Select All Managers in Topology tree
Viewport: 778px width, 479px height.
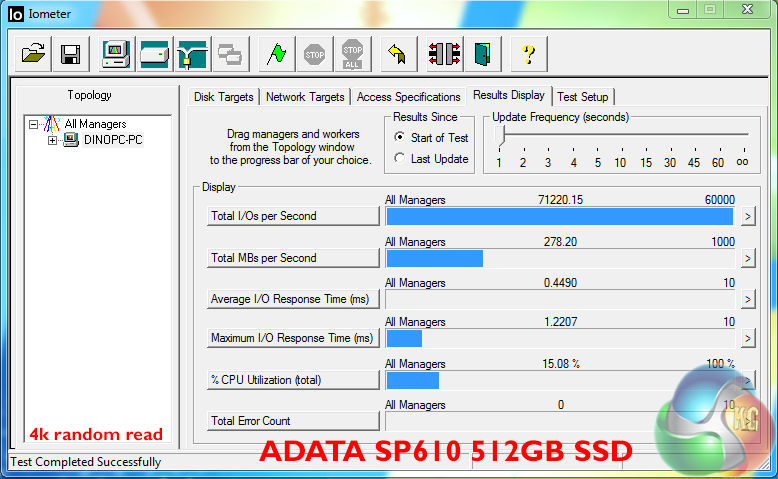95,124
